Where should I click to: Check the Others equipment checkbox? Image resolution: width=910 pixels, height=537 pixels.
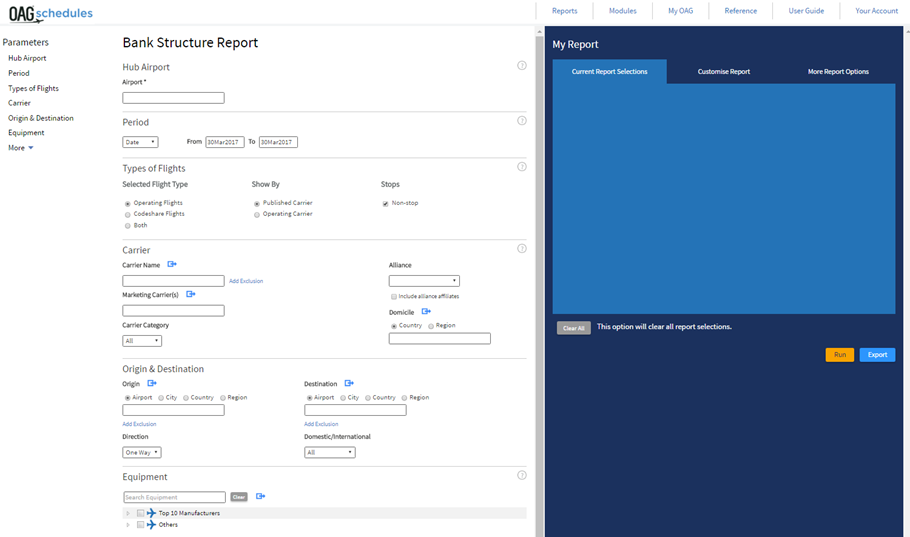[140, 525]
